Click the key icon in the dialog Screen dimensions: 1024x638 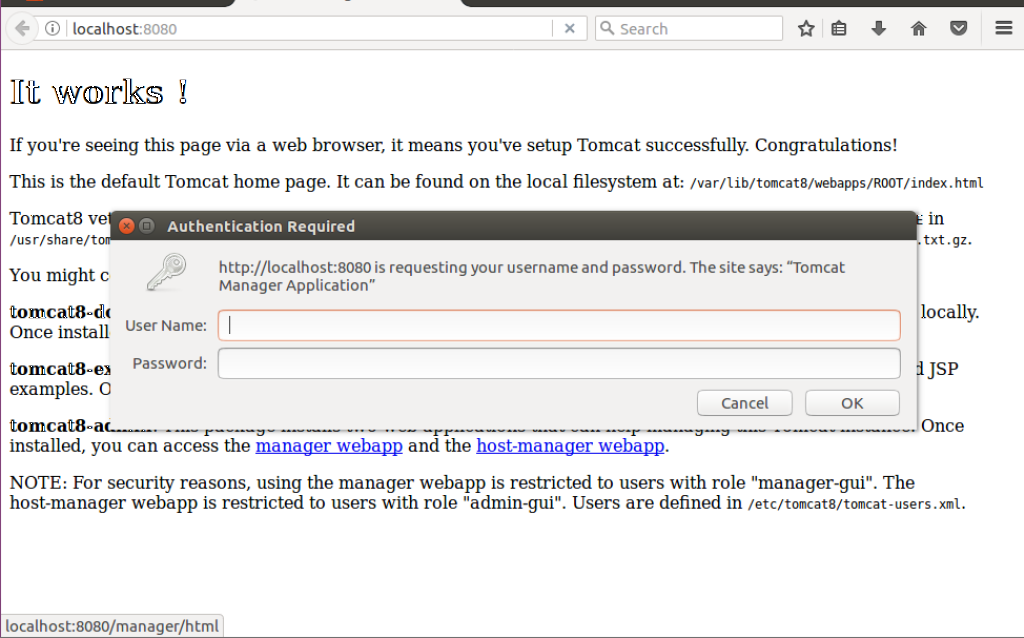click(165, 272)
